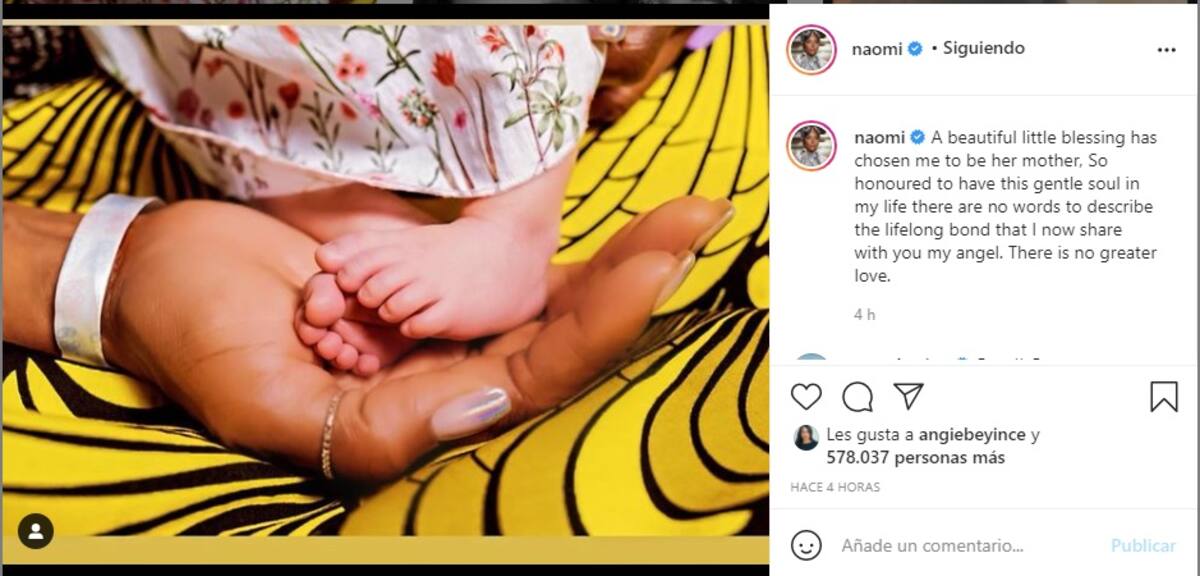Click angiebeyince's small avatar in likes
1200x576 pixels.
pos(806,437)
